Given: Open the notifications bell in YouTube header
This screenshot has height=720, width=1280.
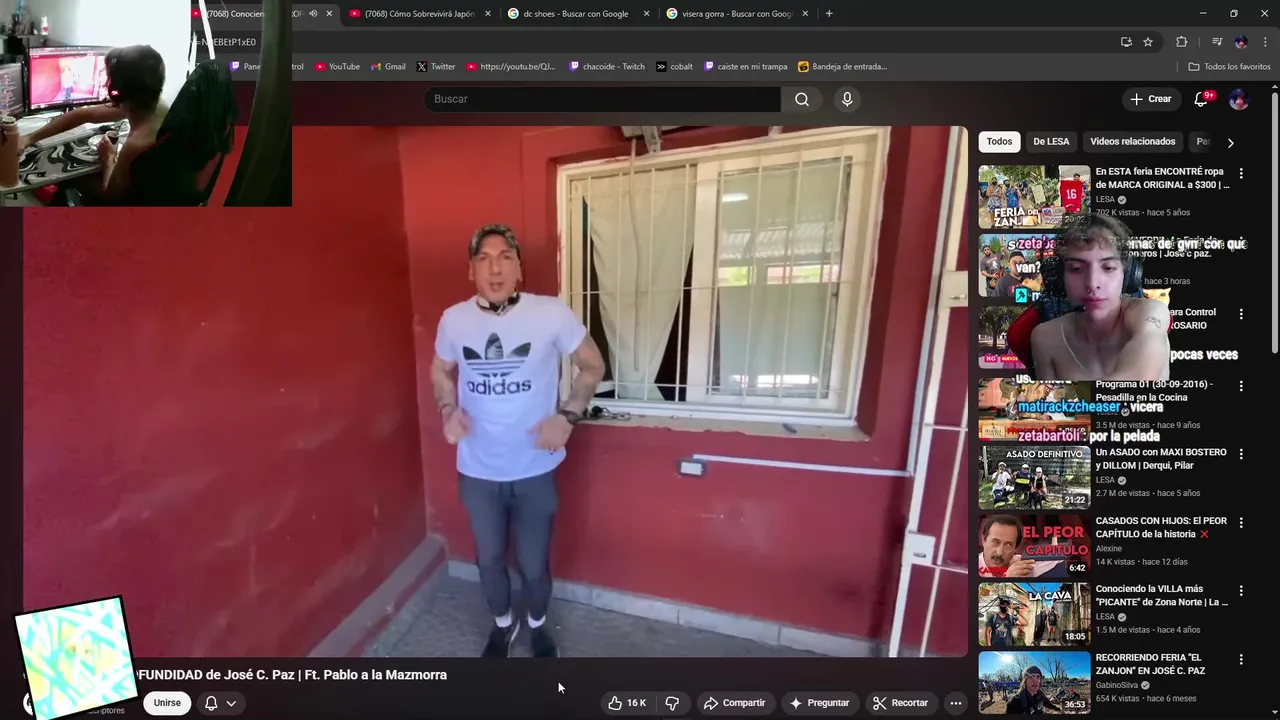Looking at the screenshot, I should point(1201,99).
